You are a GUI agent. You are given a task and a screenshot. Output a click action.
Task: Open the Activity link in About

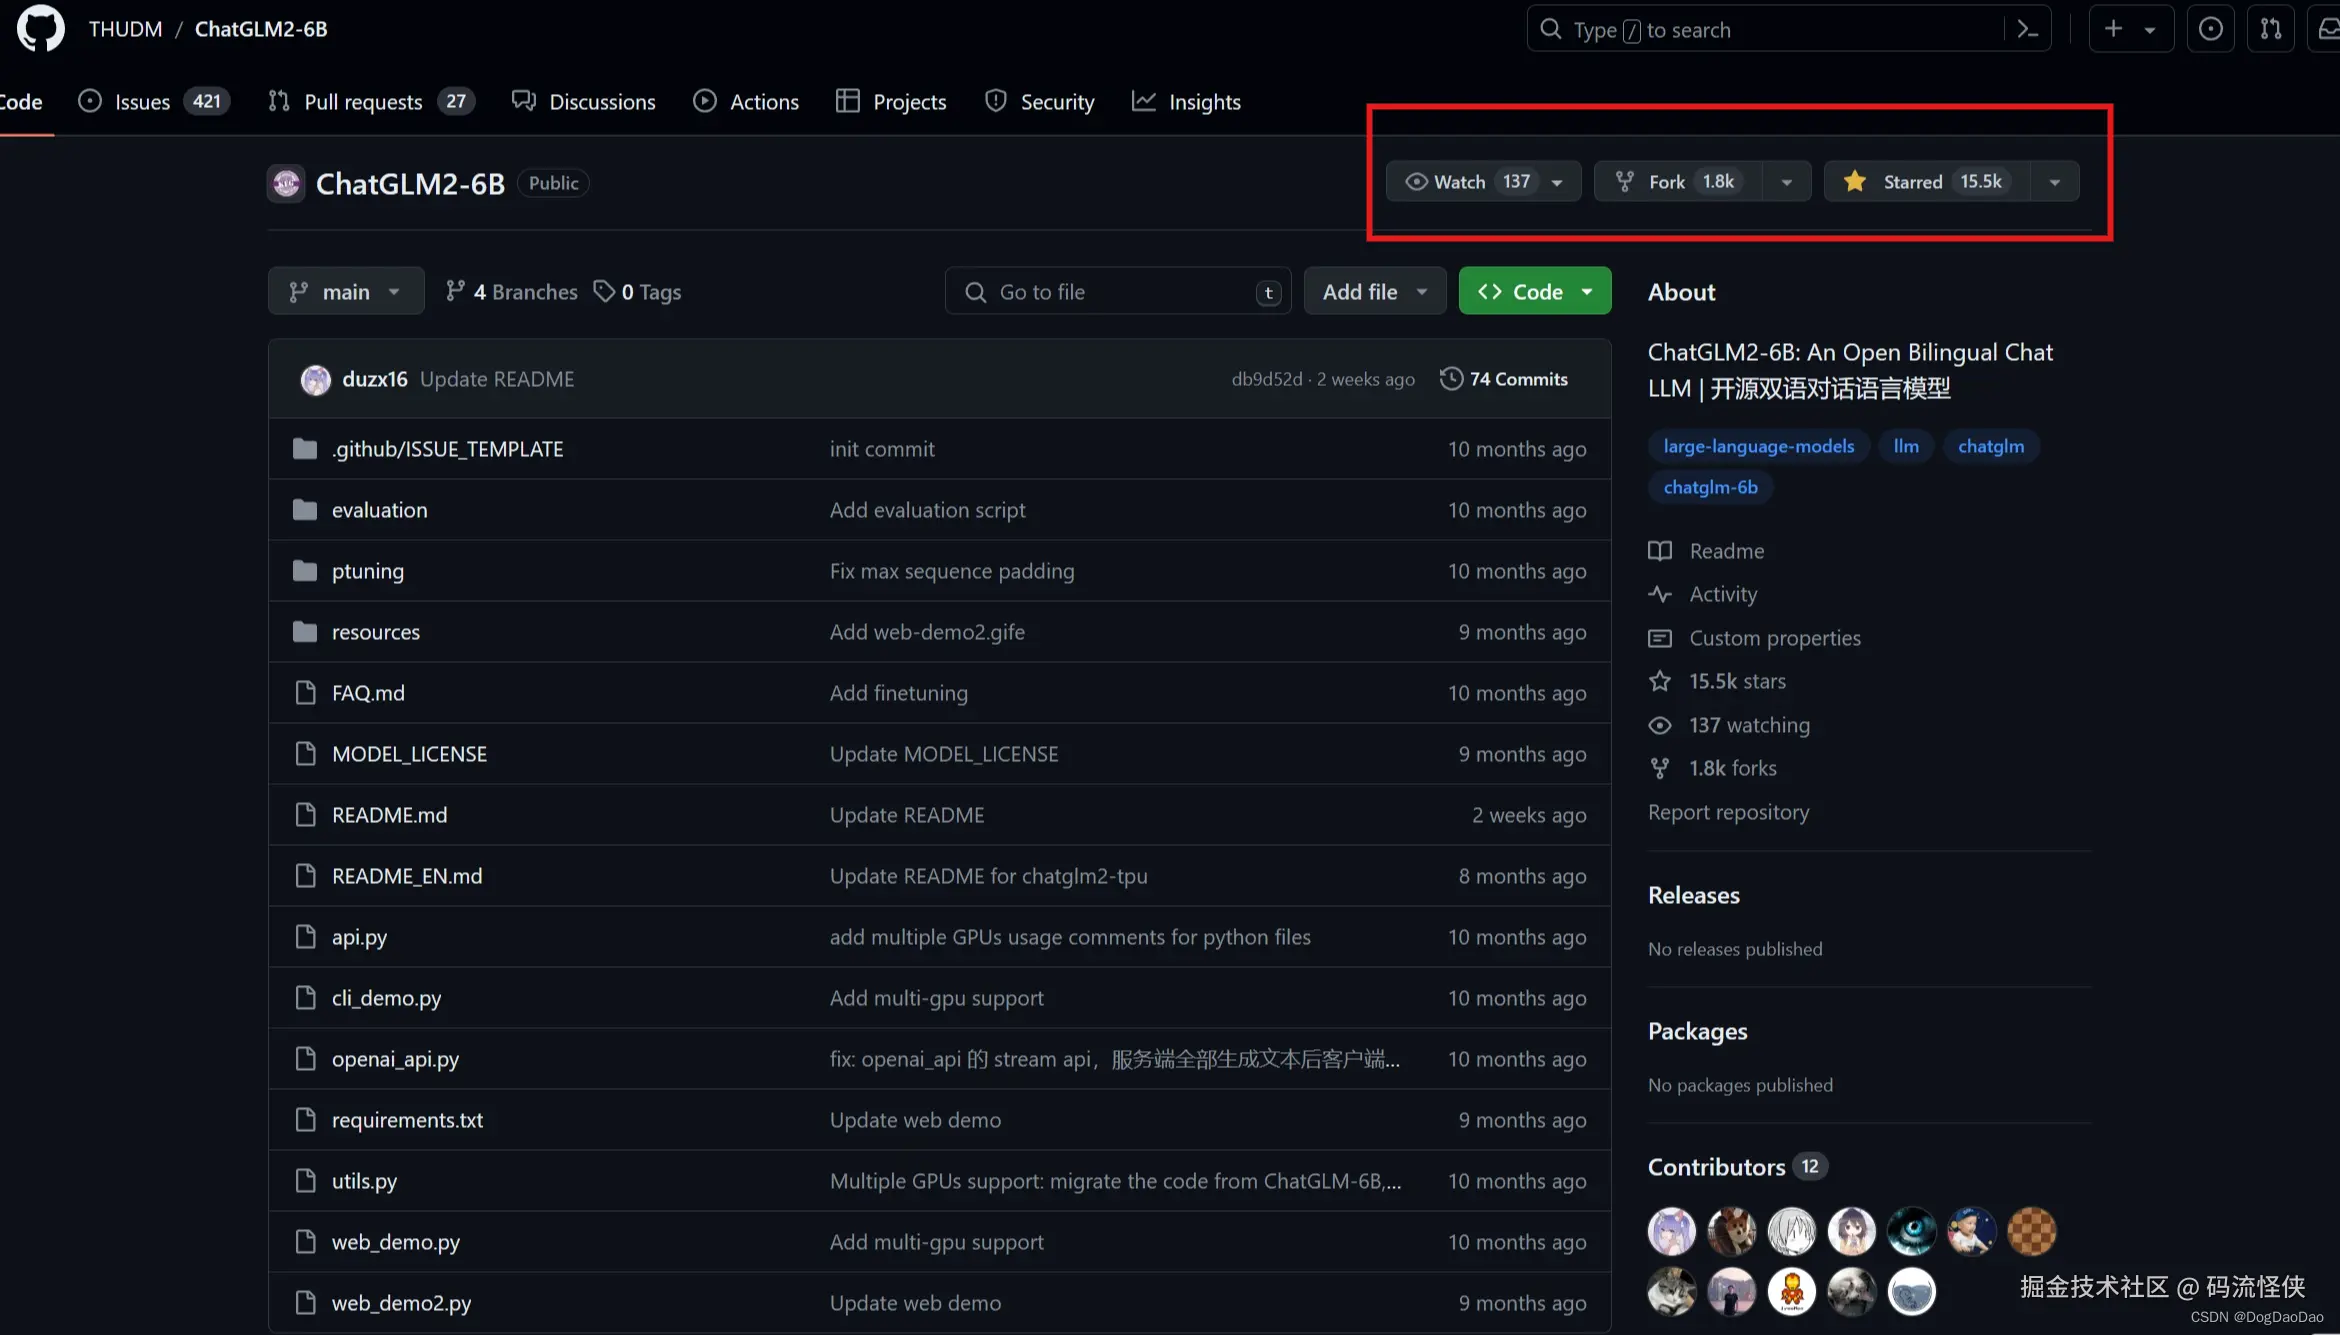(1703, 594)
